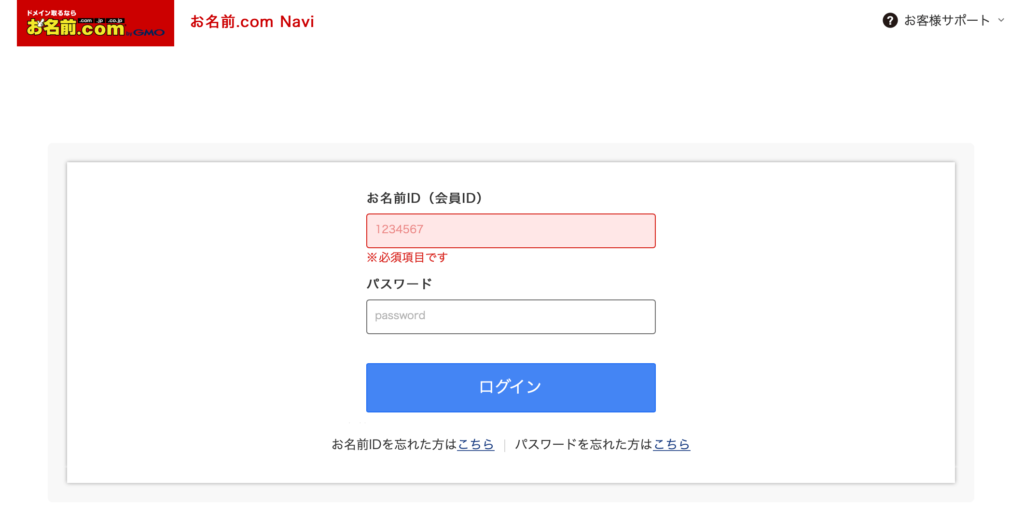This screenshot has width=1024, height=510.
Task: Click the blue ログイン button
Action: (x=511, y=388)
